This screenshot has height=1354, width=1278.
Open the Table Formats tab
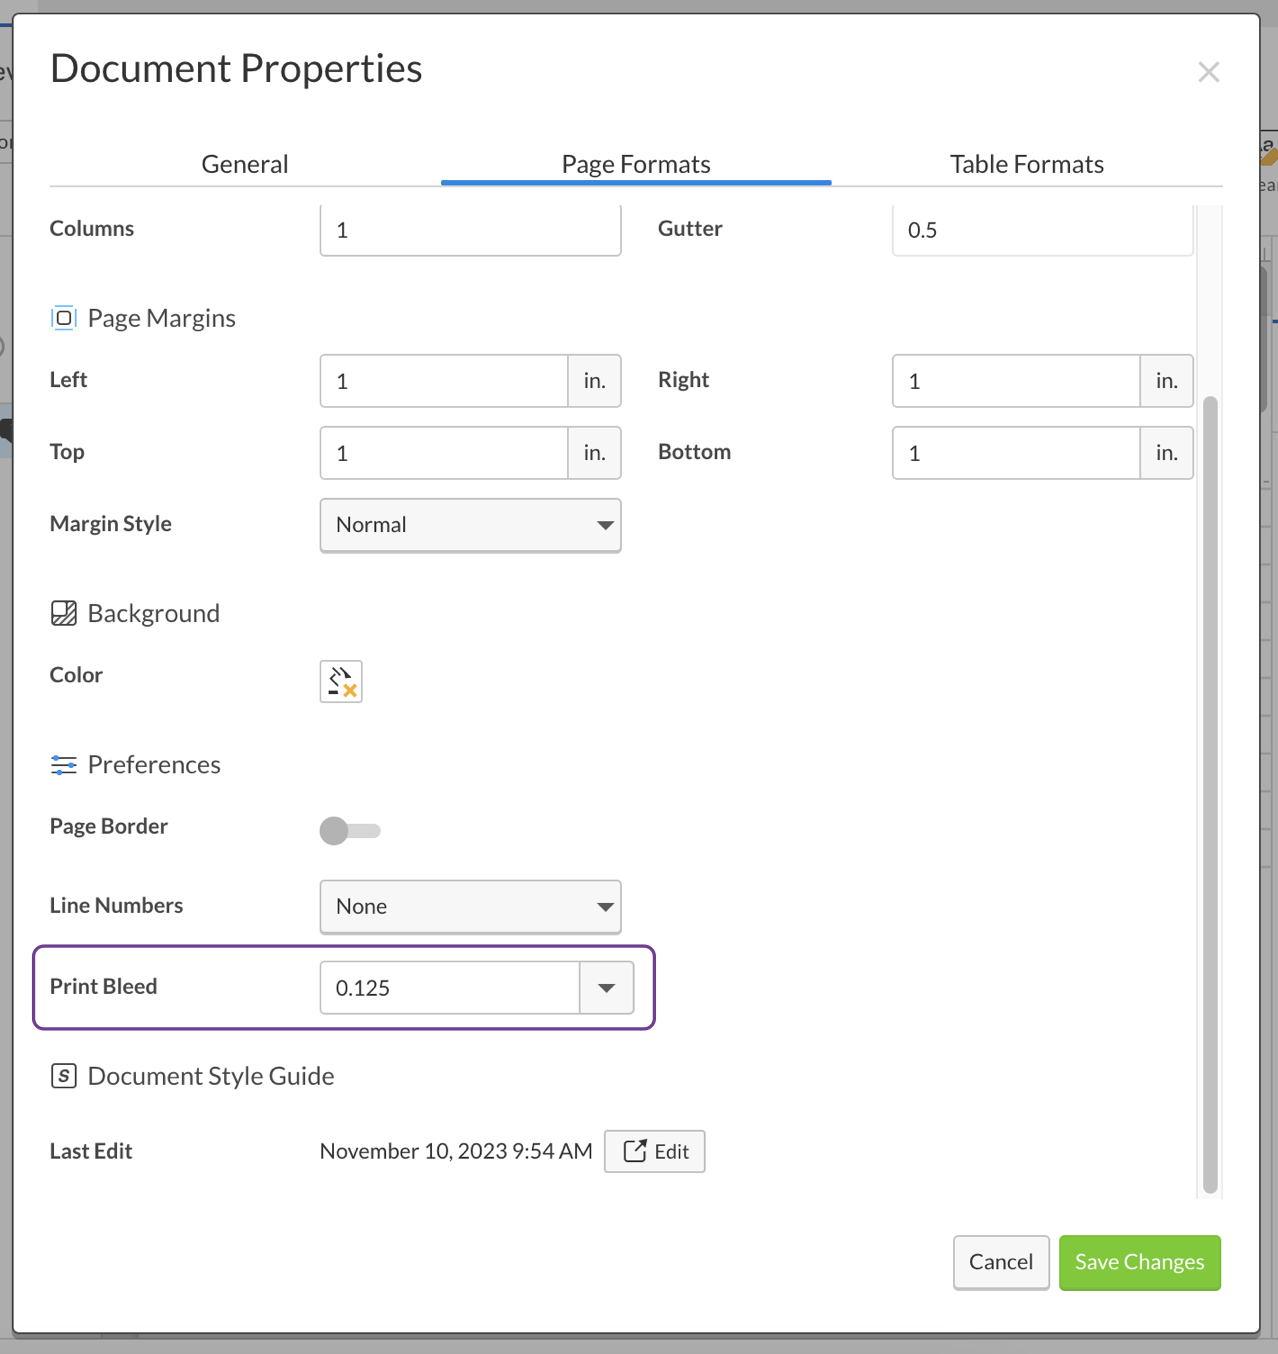pyautogui.click(x=1026, y=163)
